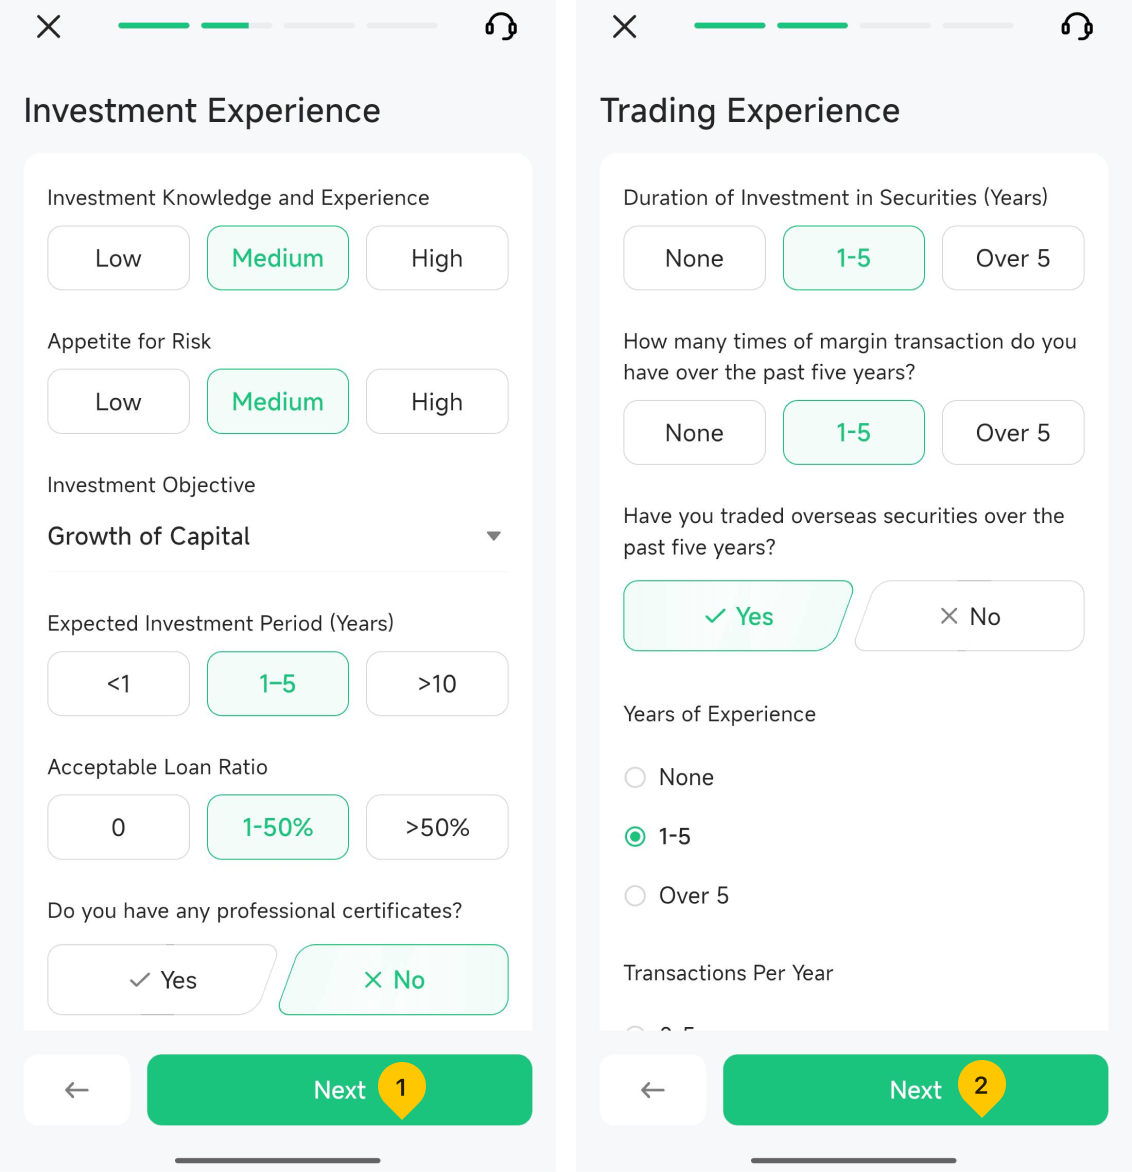The height and width of the screenshot is (1172, 1132).
Task: Choose Over 5 radio for Years of Experience
Action: point(635,895)
